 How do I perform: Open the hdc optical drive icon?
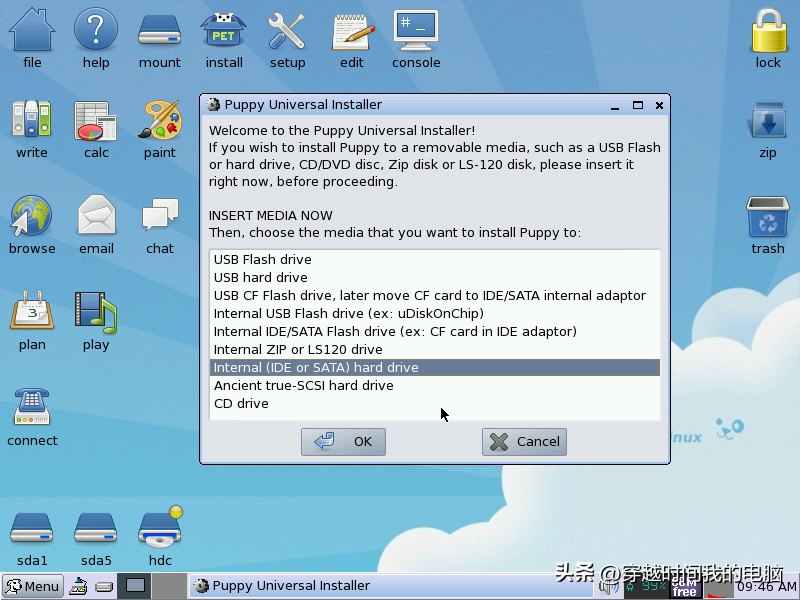(x=160, y=527)
